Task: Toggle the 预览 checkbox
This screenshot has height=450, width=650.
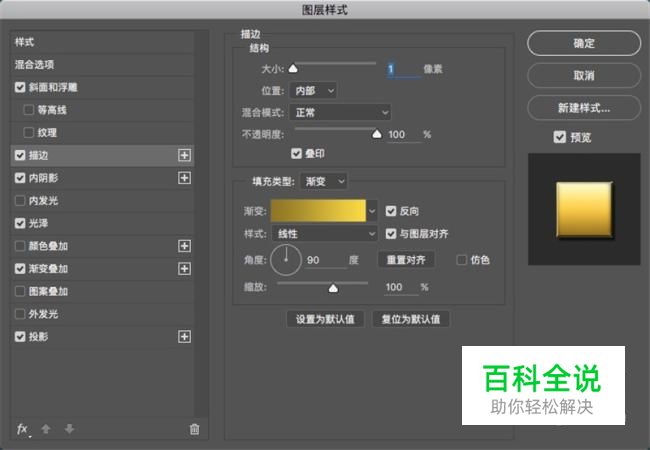Action: click(x=560, y=137)
